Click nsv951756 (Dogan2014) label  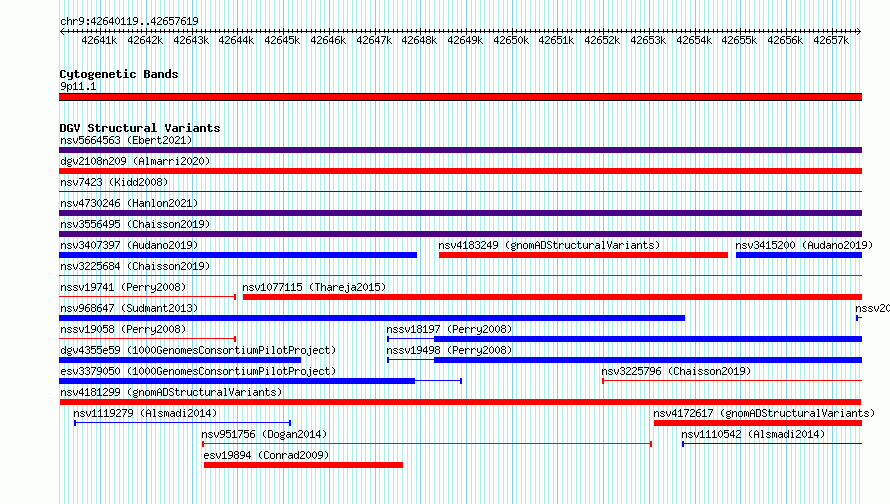pos(264,434)
